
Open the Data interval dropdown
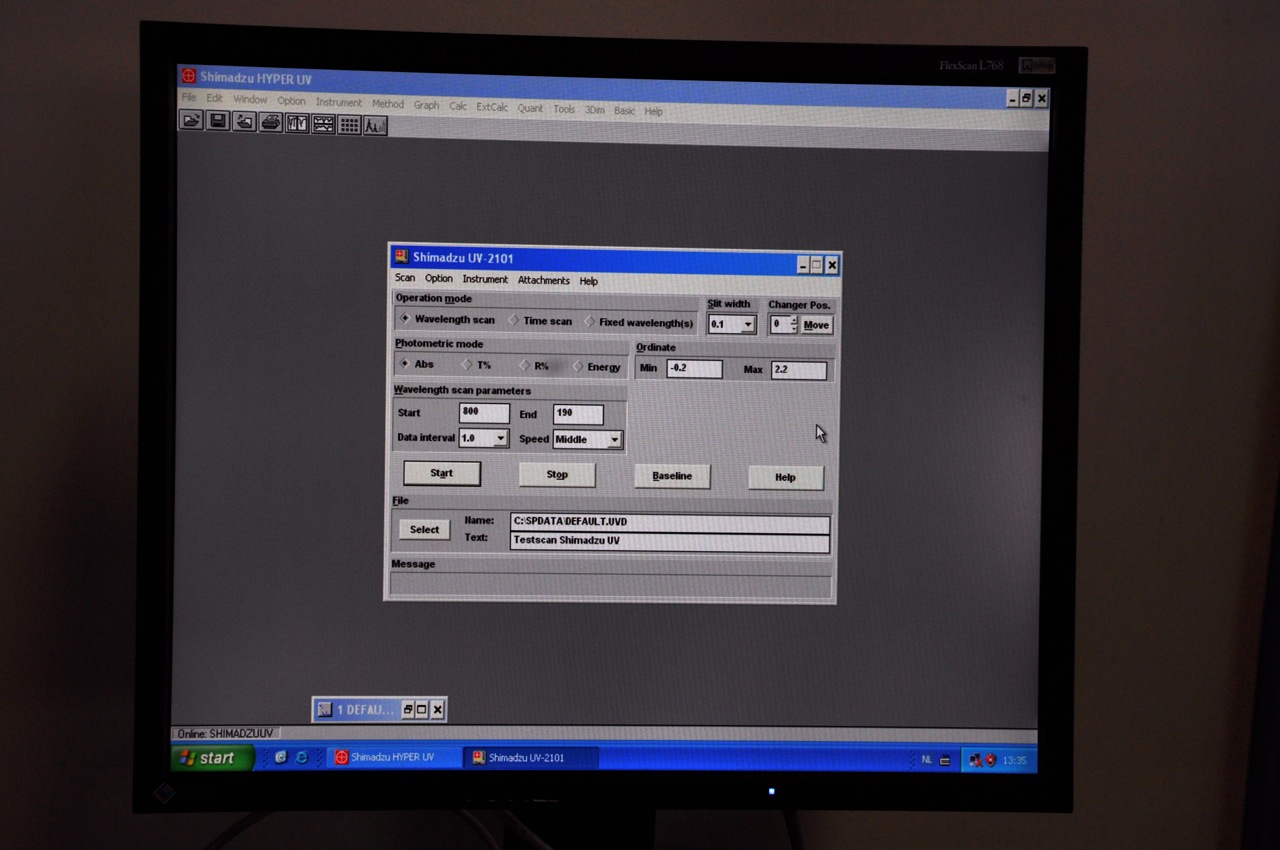[500, 438]
